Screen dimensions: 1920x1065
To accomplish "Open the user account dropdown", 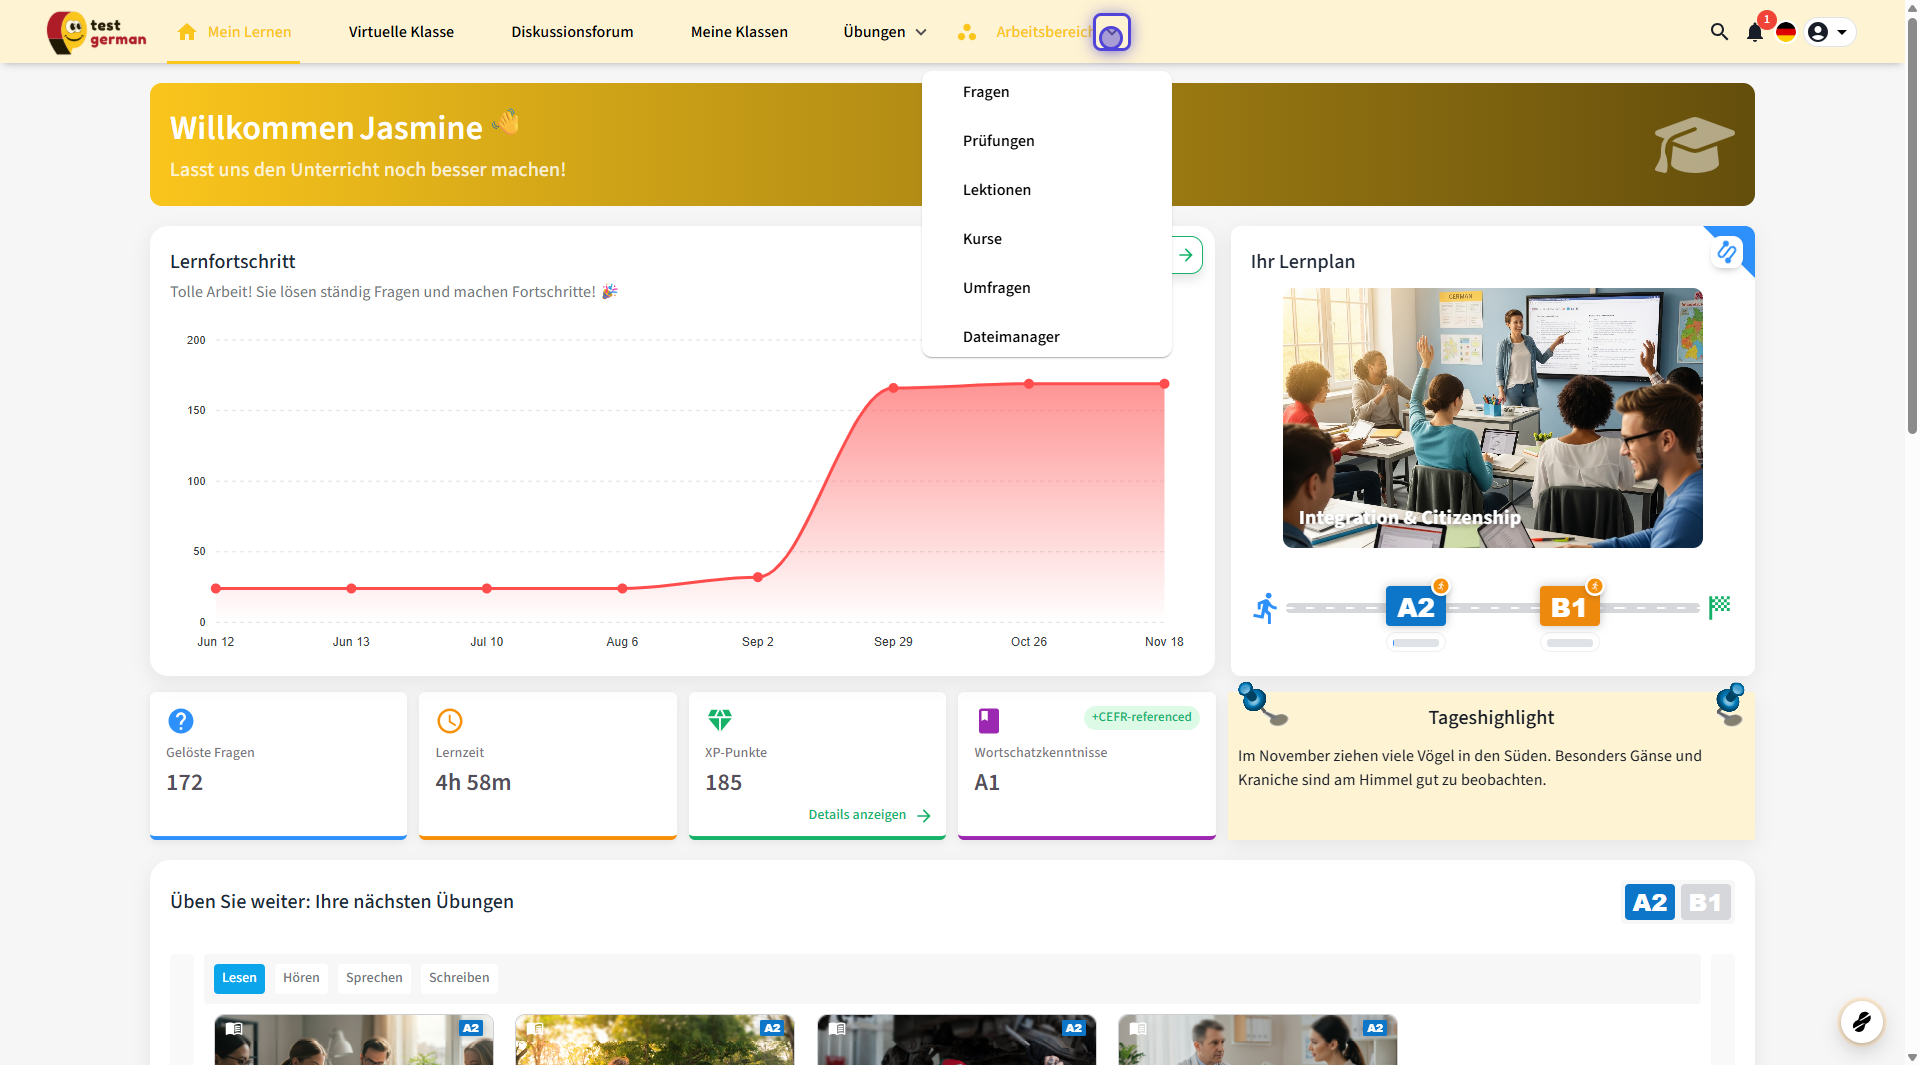I will pos(1829,32).
